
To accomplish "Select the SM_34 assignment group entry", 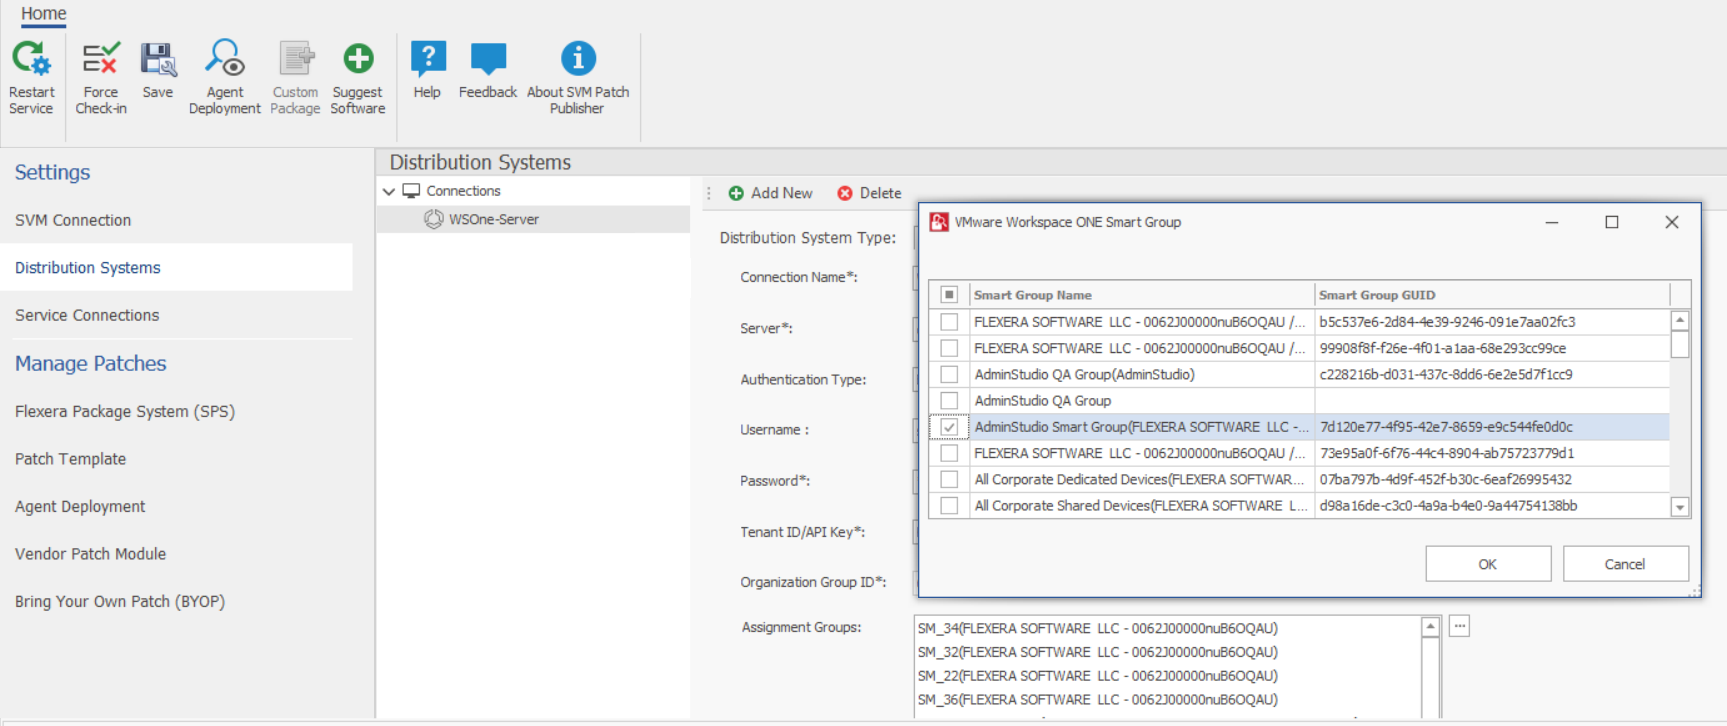I will click(x=1098, y=629).
